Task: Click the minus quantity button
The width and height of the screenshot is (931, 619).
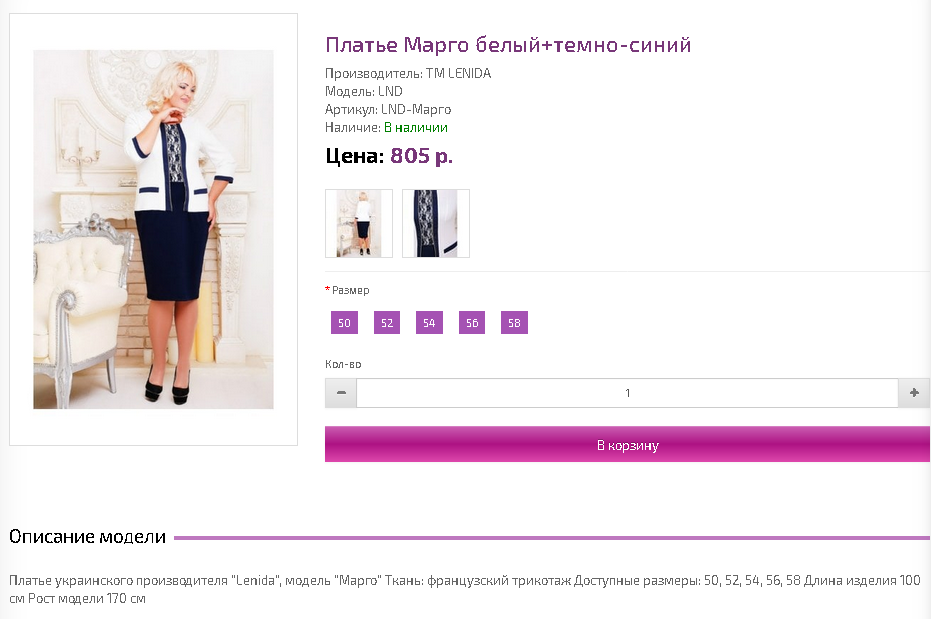Action: point(341,393)
